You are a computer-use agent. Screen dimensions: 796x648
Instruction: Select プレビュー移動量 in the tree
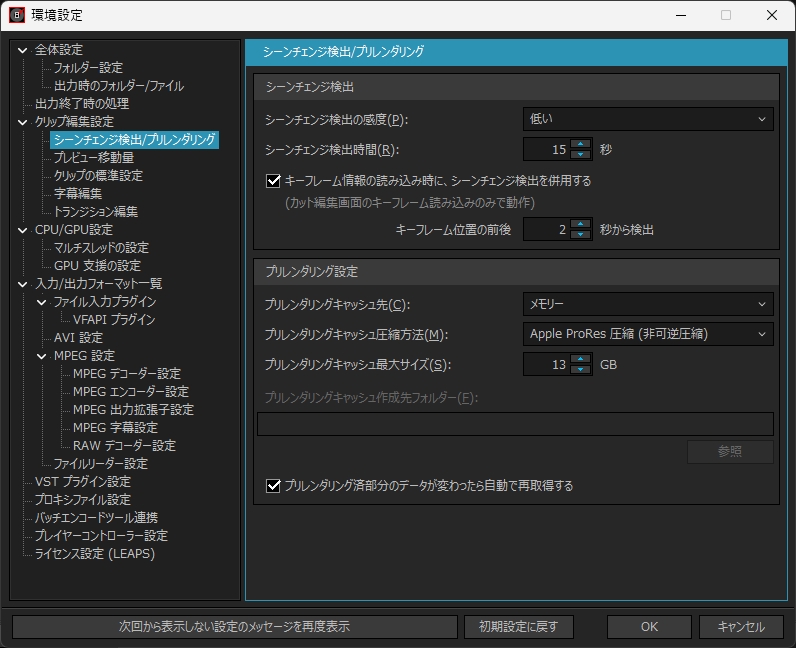[94, 158]
